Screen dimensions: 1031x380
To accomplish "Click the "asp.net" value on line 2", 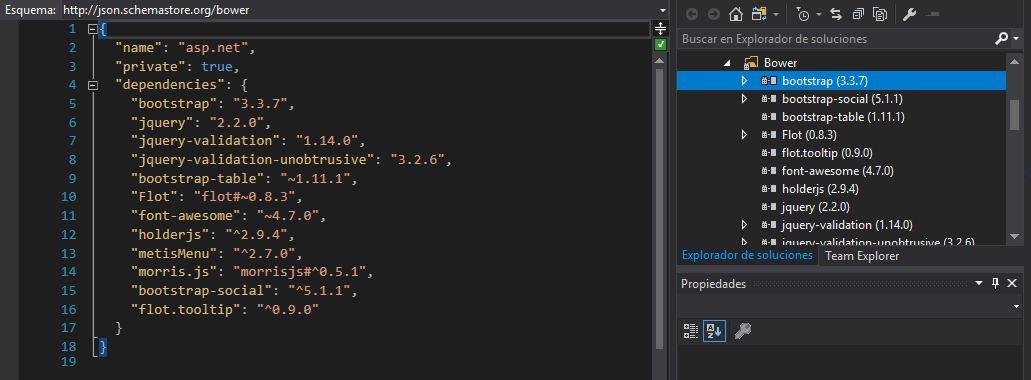I will pos(214,48).
